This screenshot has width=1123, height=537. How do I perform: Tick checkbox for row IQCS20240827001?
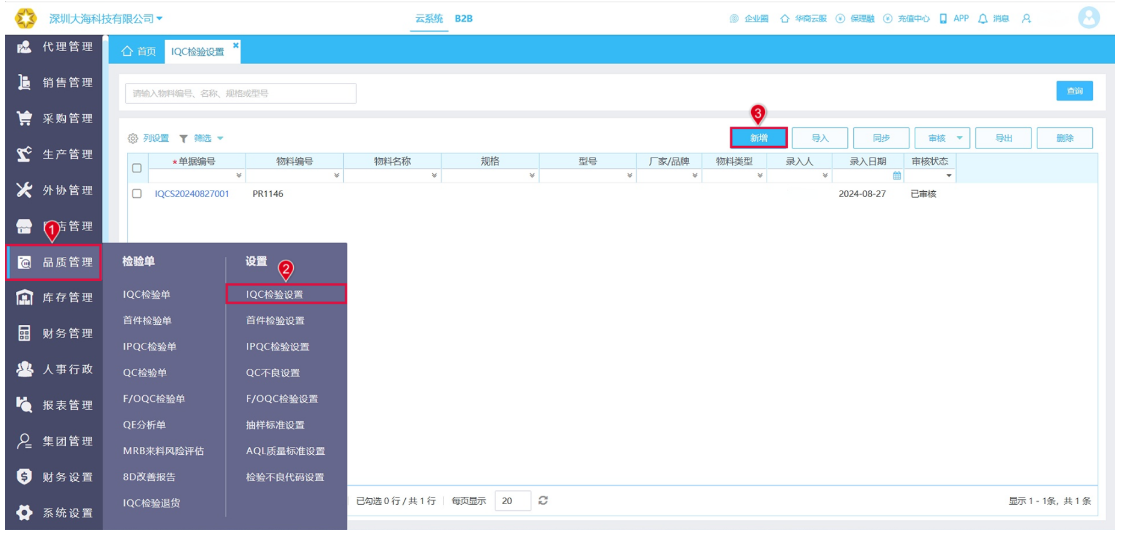[137, 193]
